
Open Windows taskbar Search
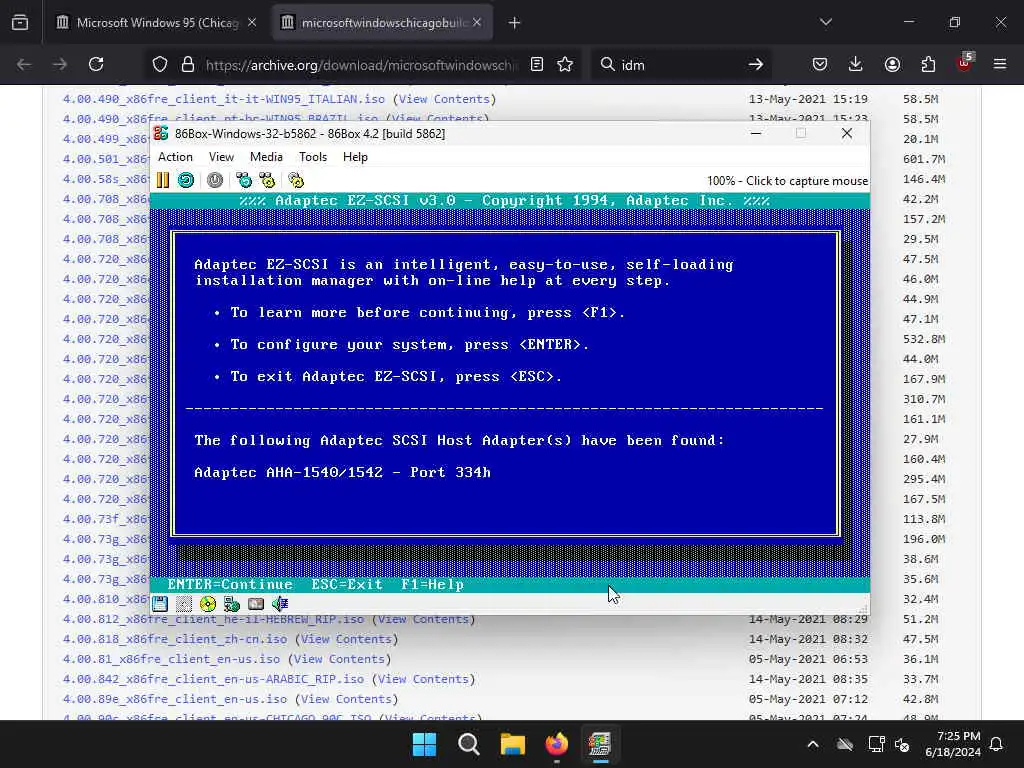tap(468, 744)
